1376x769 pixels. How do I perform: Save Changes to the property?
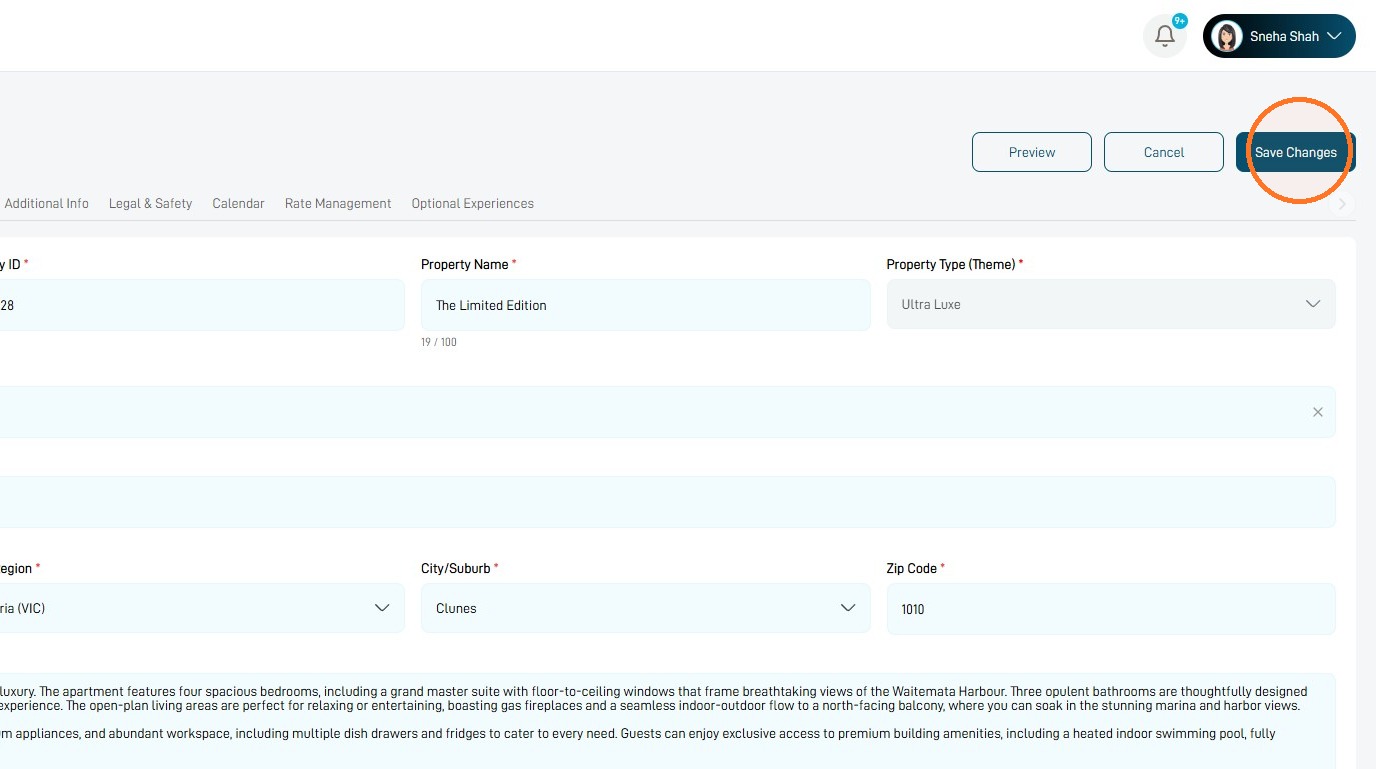tap(1296, 152)
